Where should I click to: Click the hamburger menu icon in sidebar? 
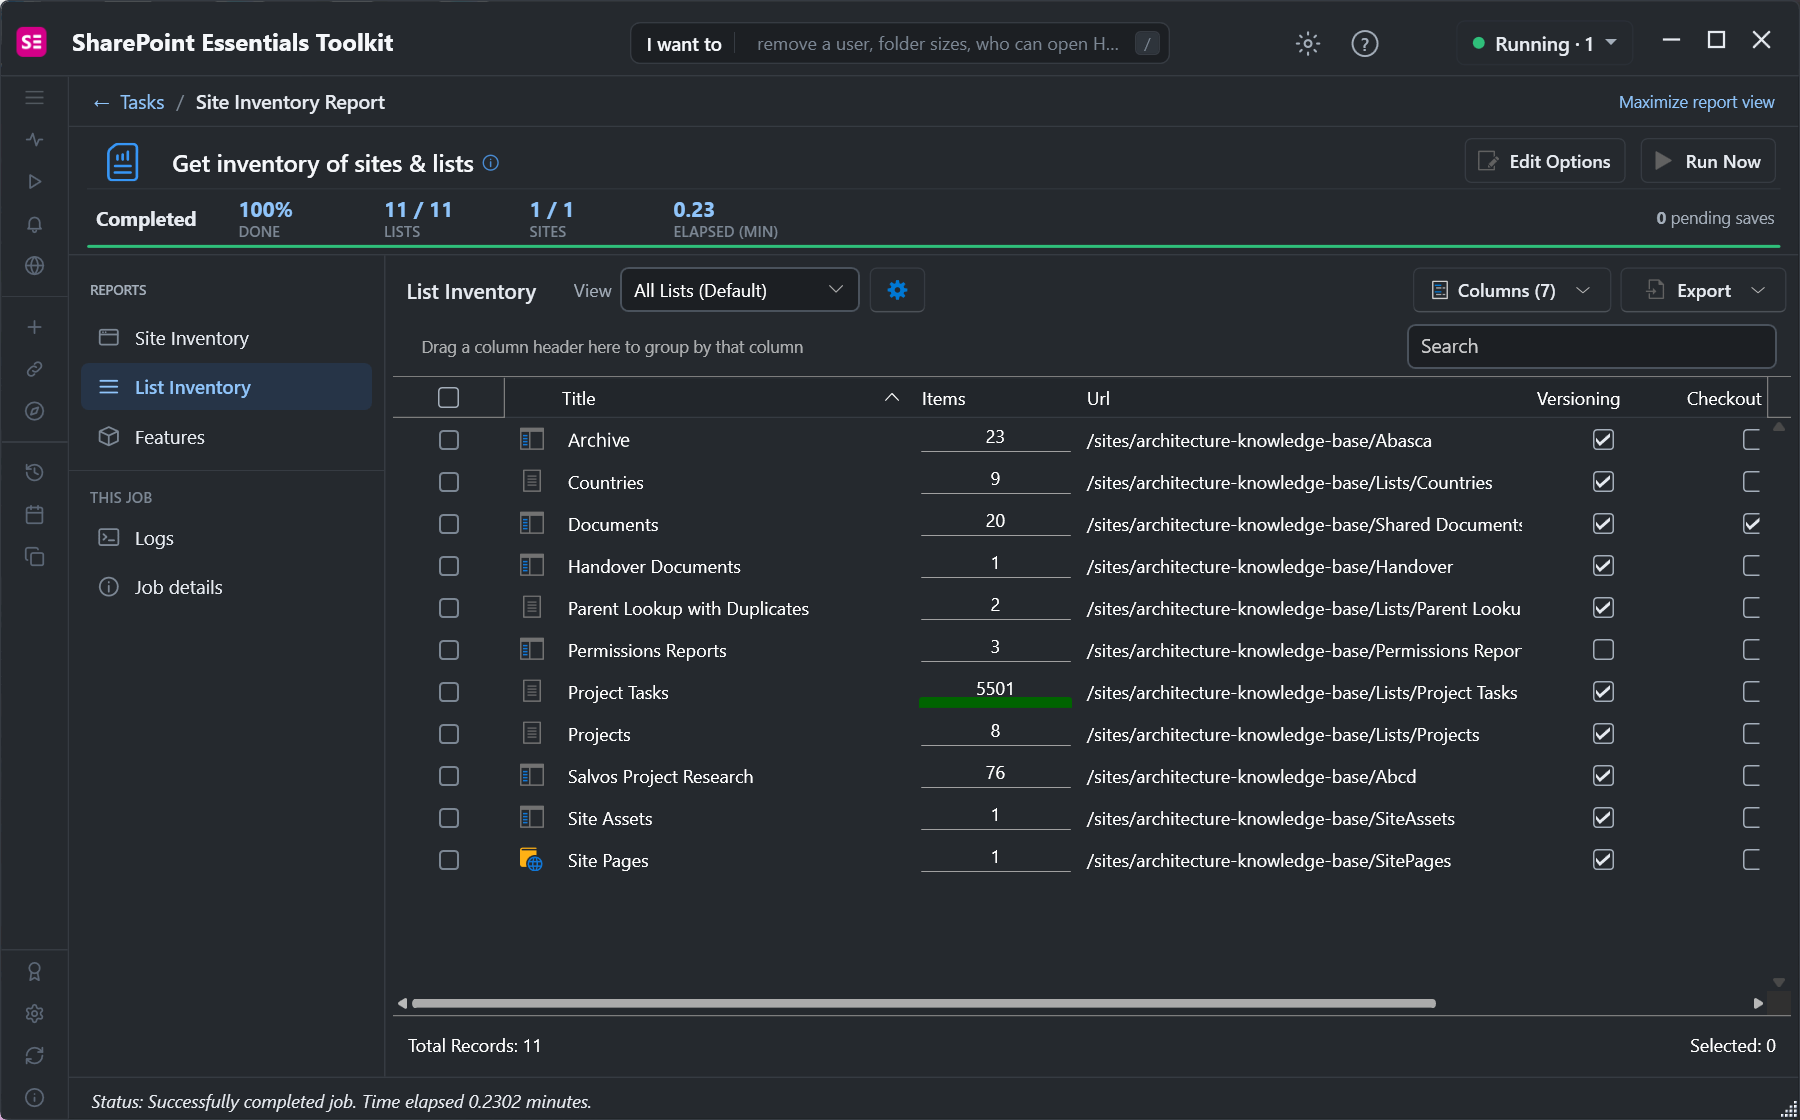(x=34, y=98)
